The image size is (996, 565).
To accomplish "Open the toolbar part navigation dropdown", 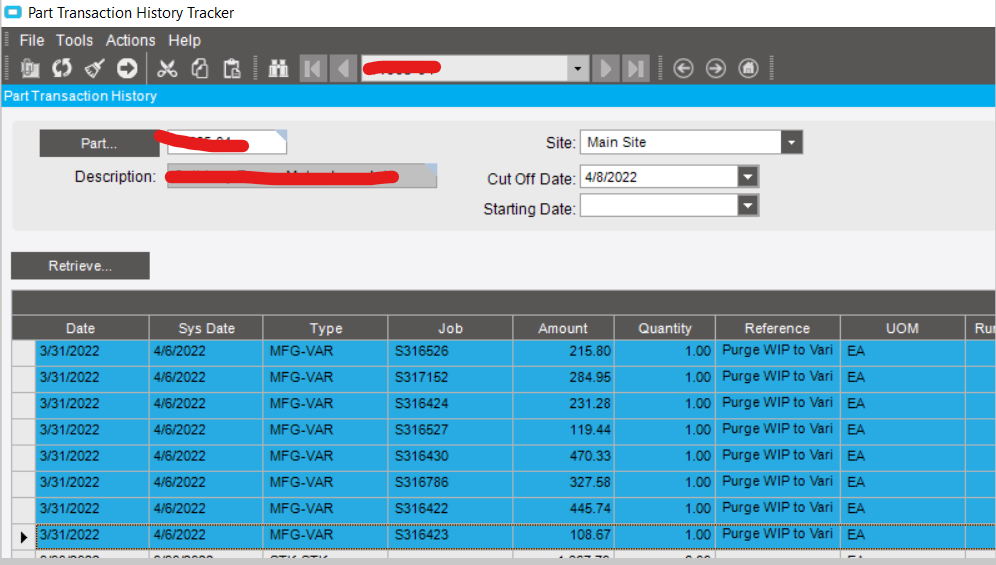I will tap(577, 68).
